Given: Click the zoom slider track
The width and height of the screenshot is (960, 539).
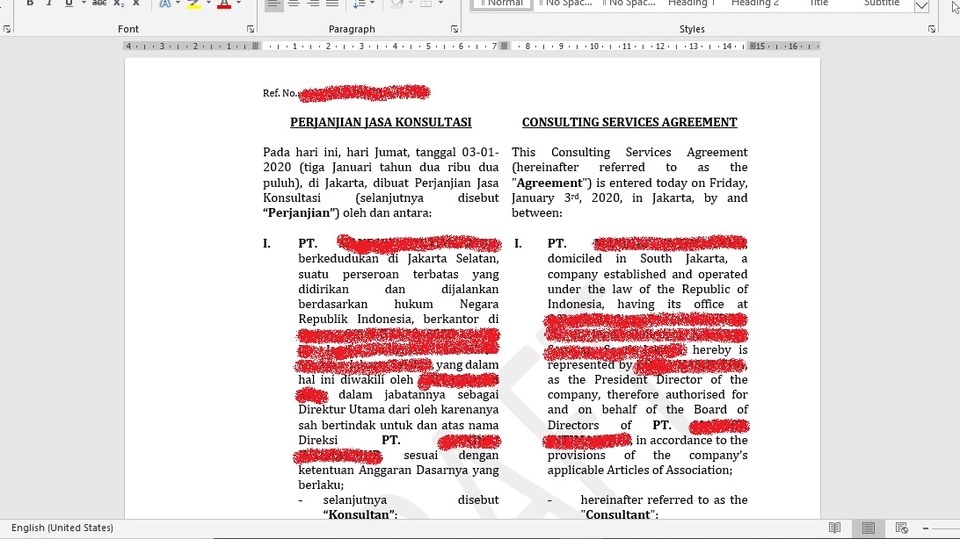Looking at the screenshot, I should (x=946, y=528).
